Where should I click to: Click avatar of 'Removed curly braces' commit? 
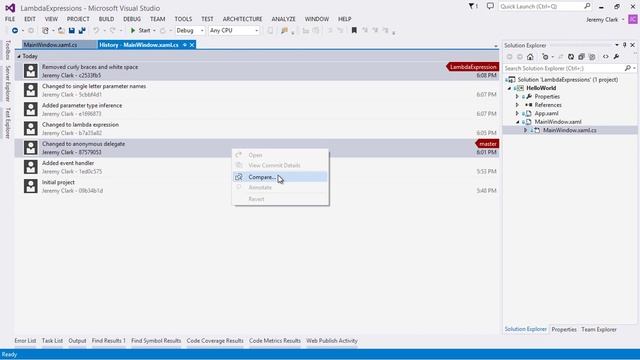pyautogui.click(x=31, y=71)
